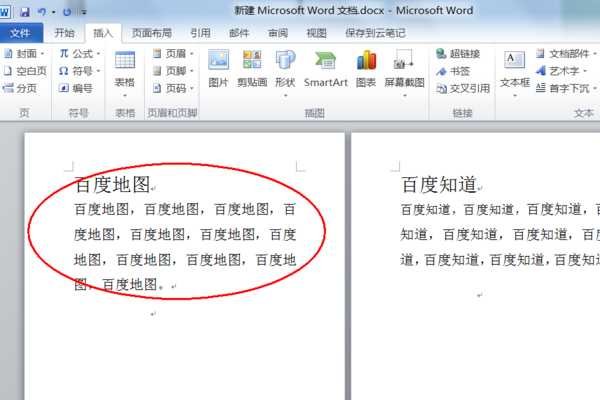The image size is (600, 400).
Task: Open the 剪贴画 clip art pane
Action: pos(252,68)
